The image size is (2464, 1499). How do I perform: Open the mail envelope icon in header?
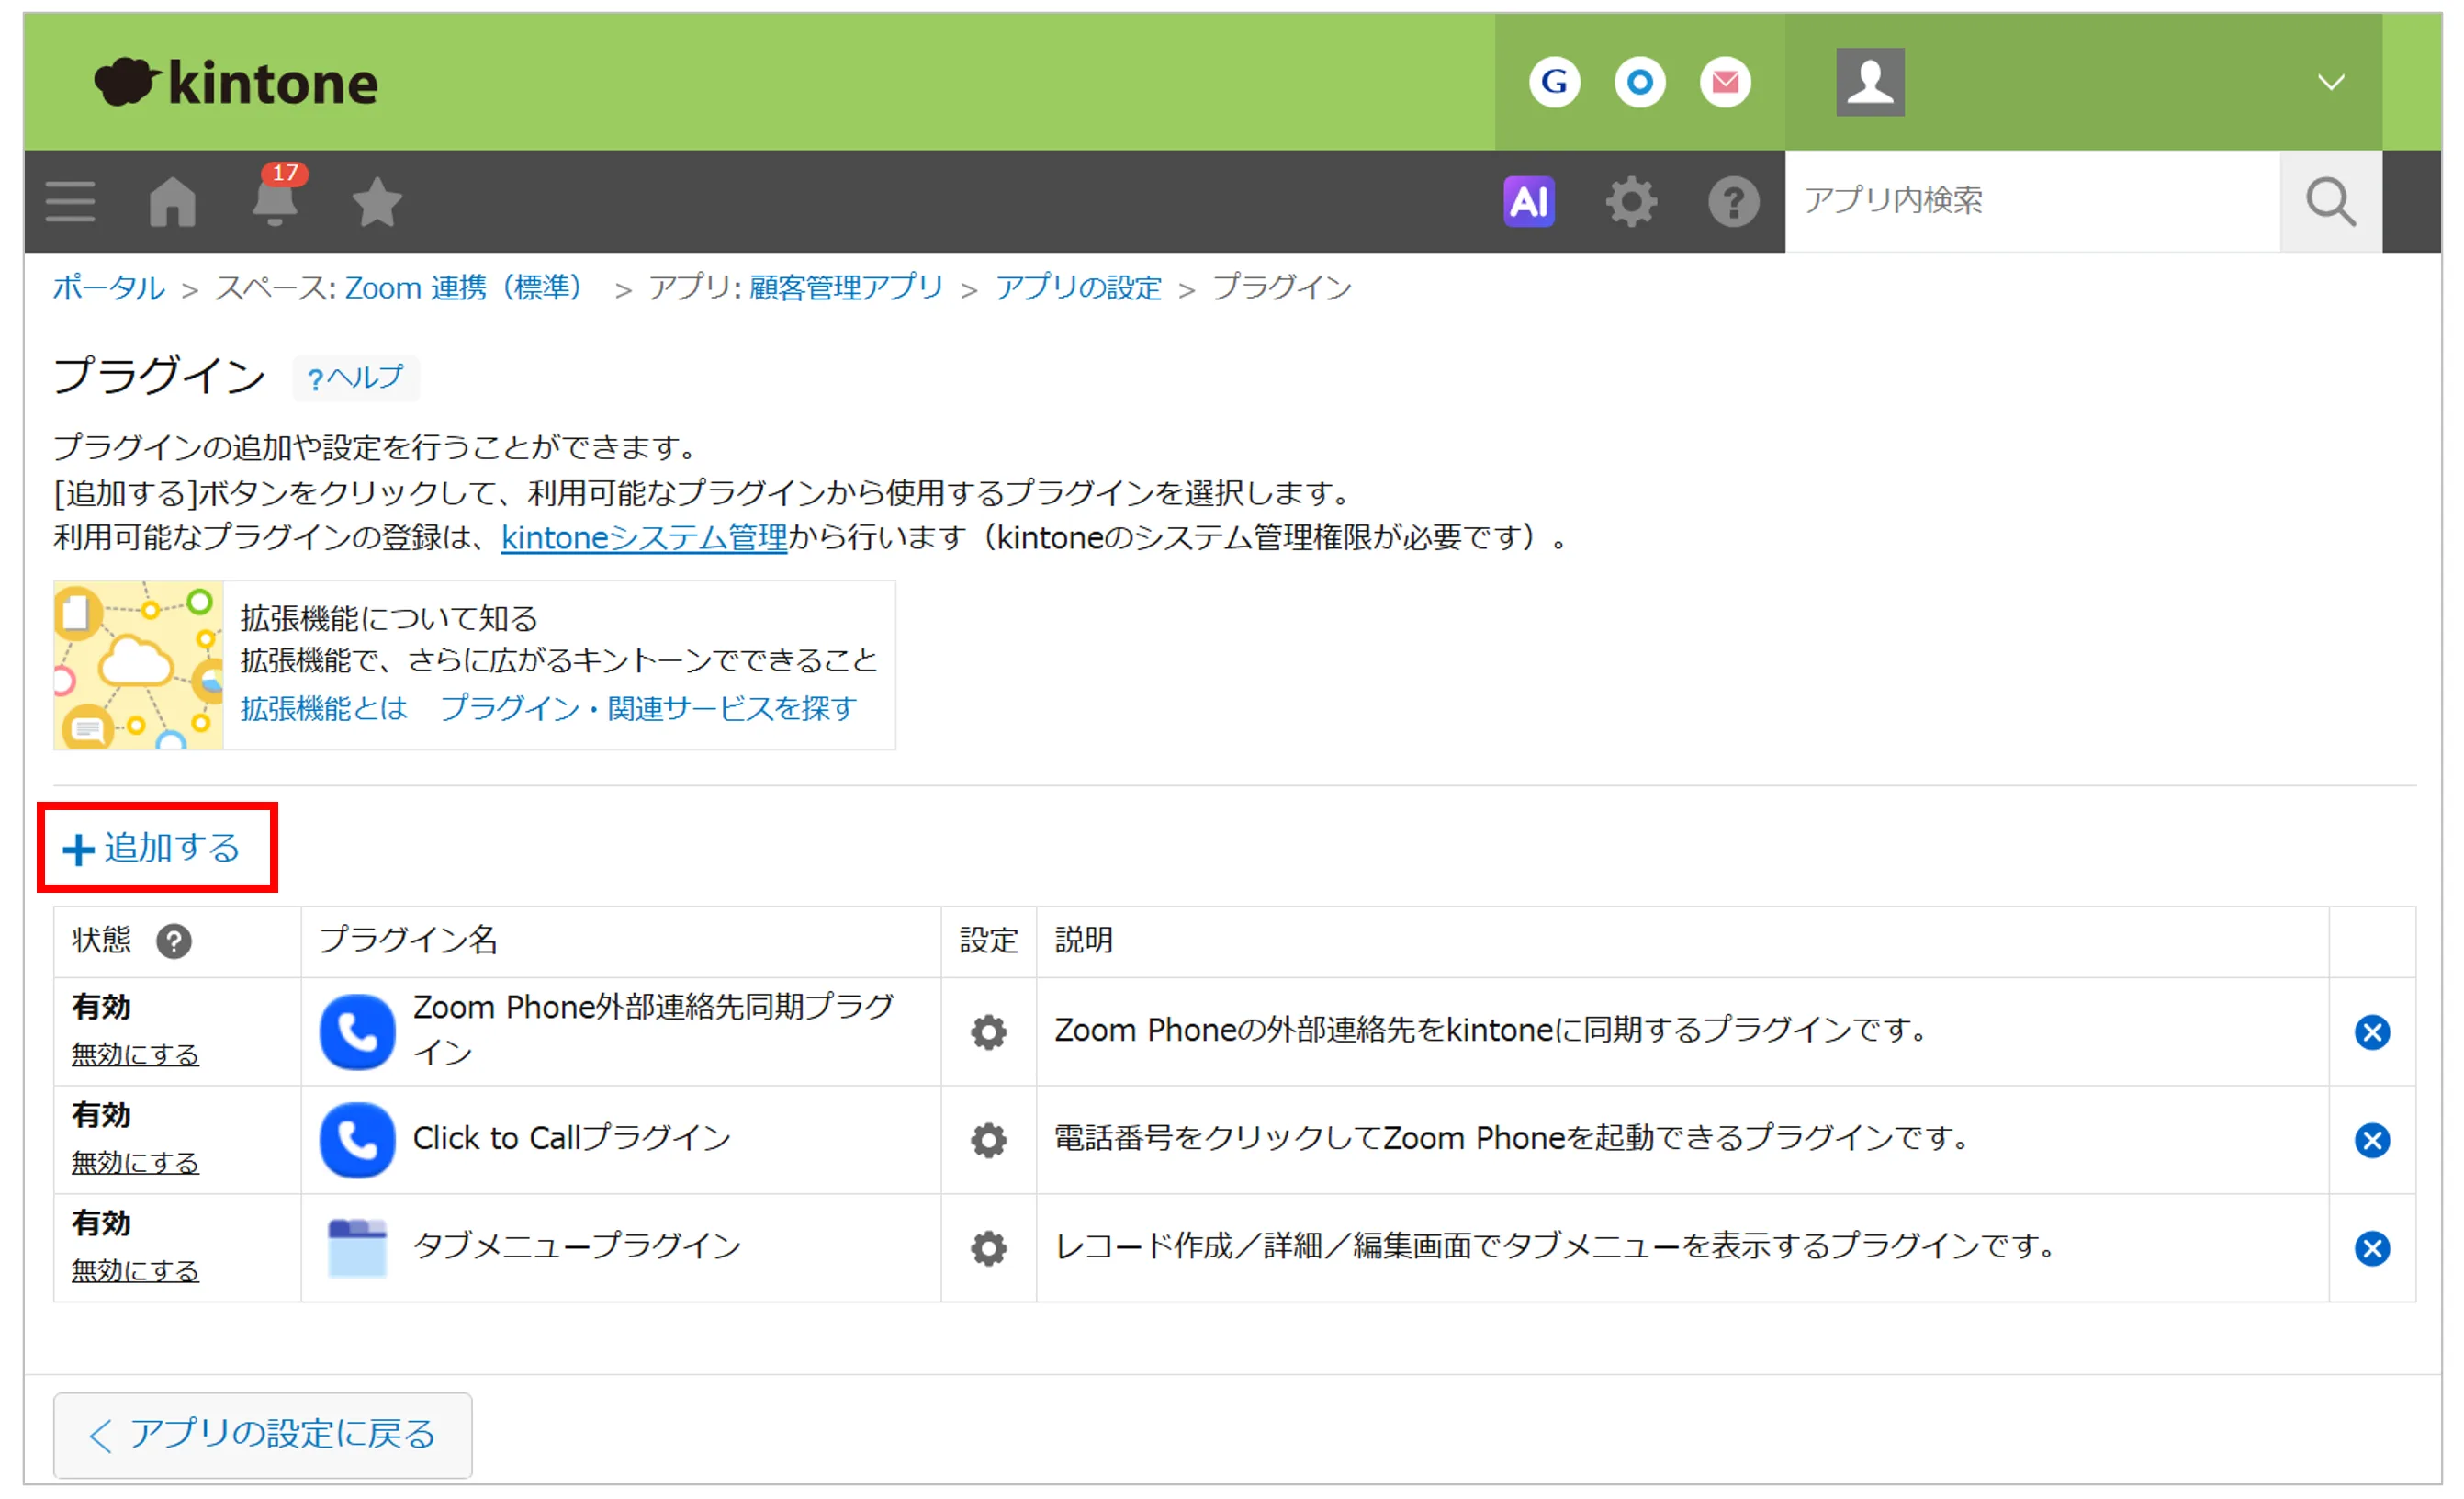1725,82
